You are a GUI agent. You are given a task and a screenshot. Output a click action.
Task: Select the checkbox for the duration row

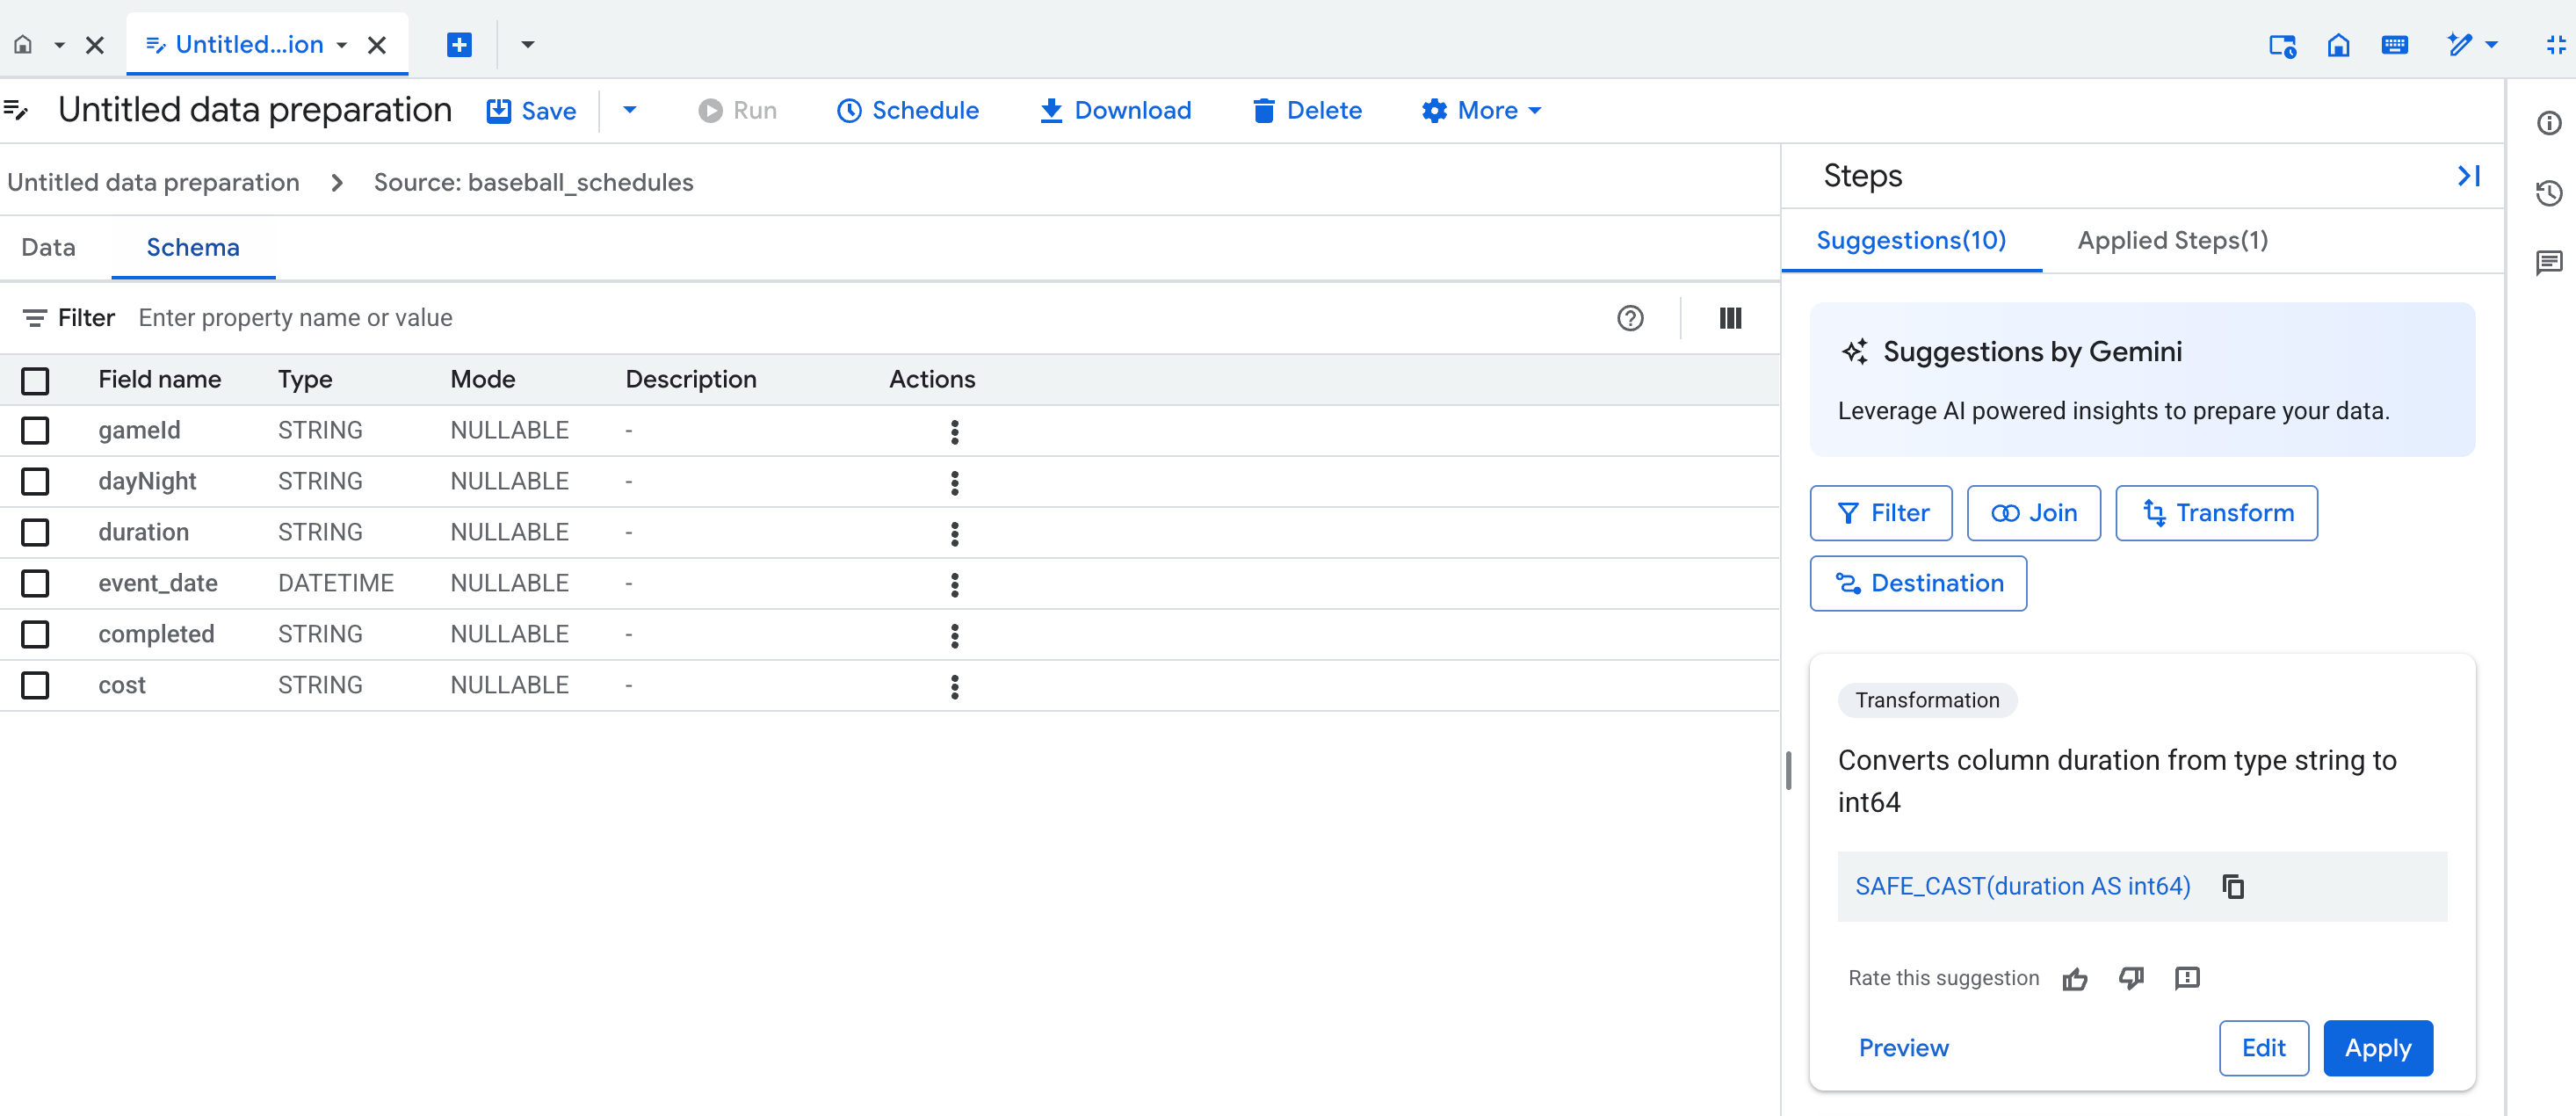point(36,532)
